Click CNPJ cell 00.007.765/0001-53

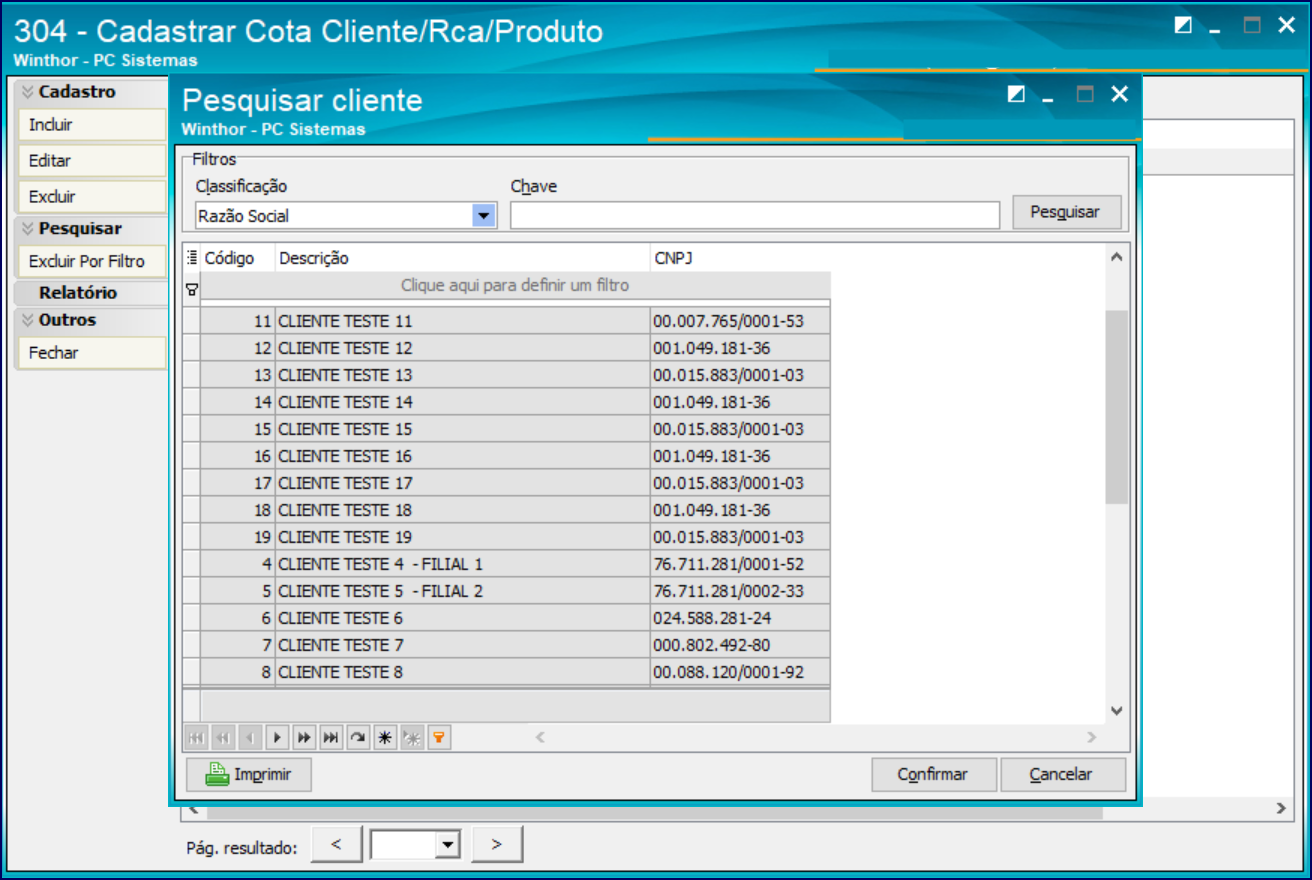click(x=740, y=321)
